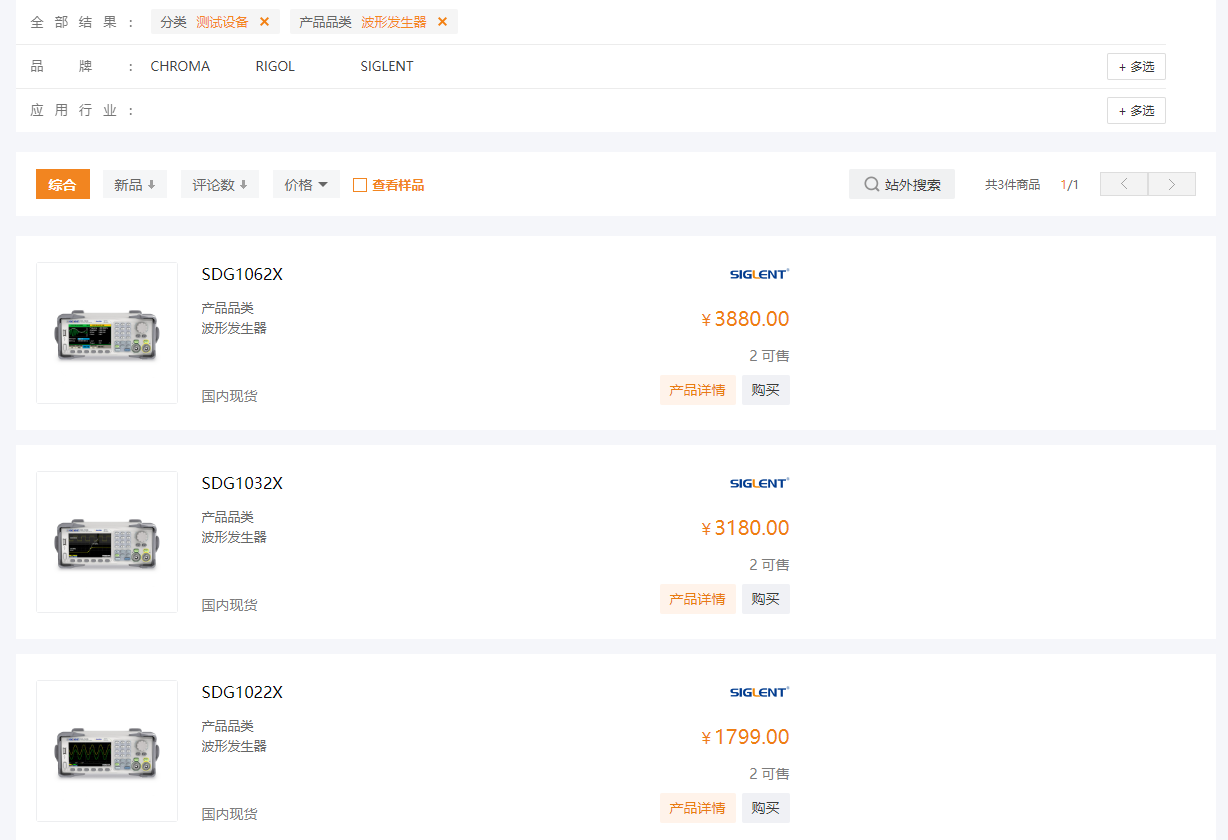Select the ¥1799.00 price text

(x=745, y=737)
